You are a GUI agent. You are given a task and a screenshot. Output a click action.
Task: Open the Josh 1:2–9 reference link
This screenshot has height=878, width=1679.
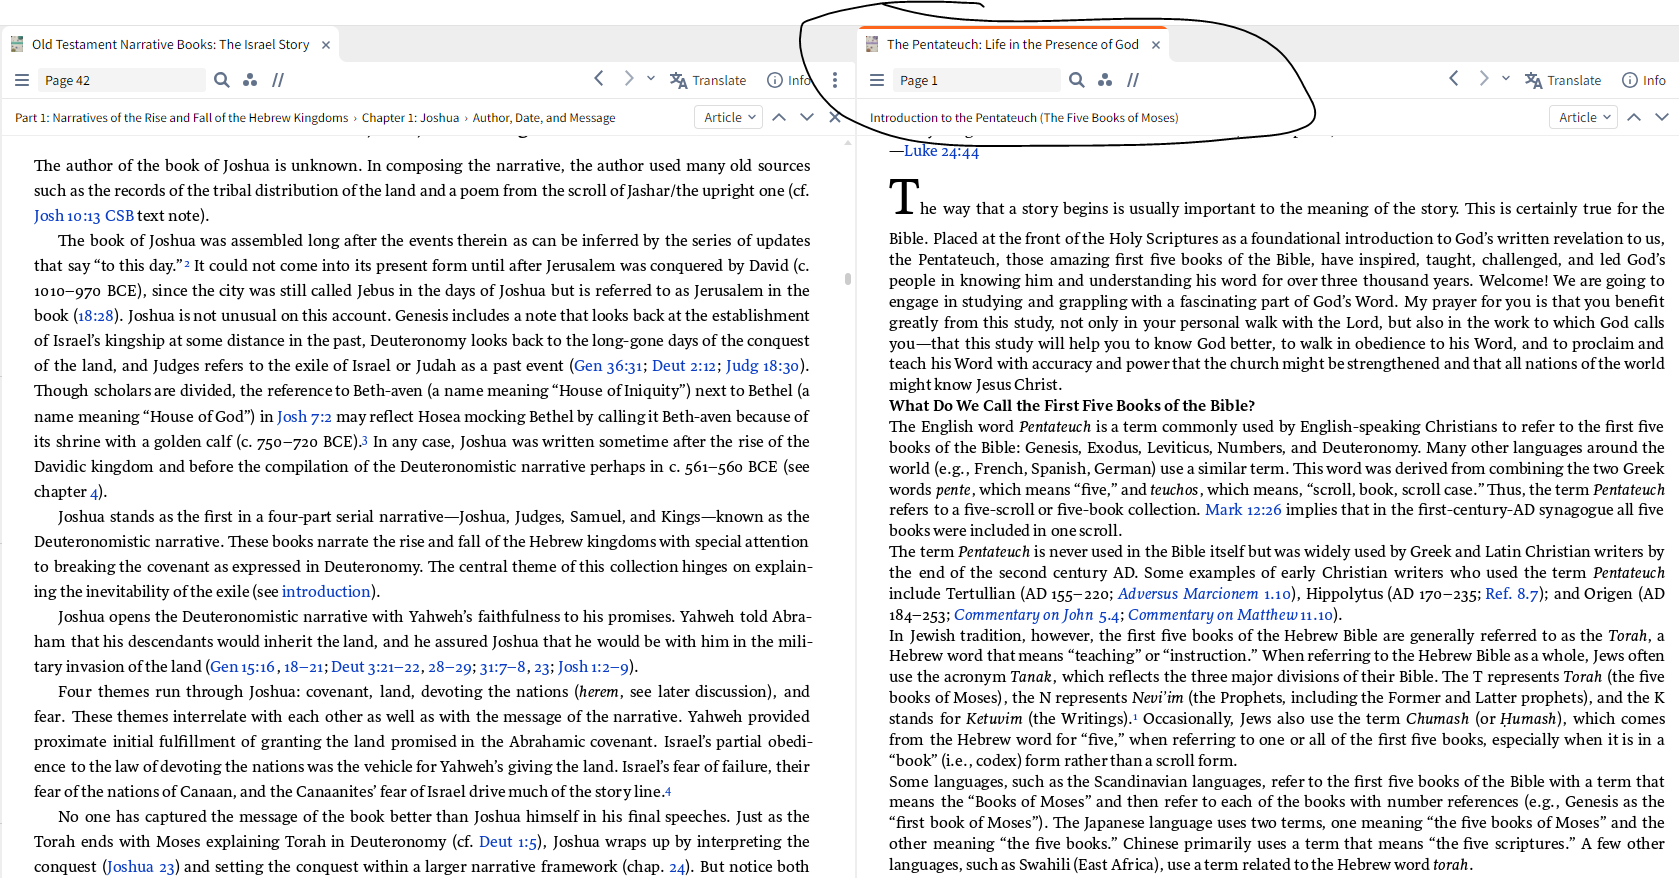(593, 667)
